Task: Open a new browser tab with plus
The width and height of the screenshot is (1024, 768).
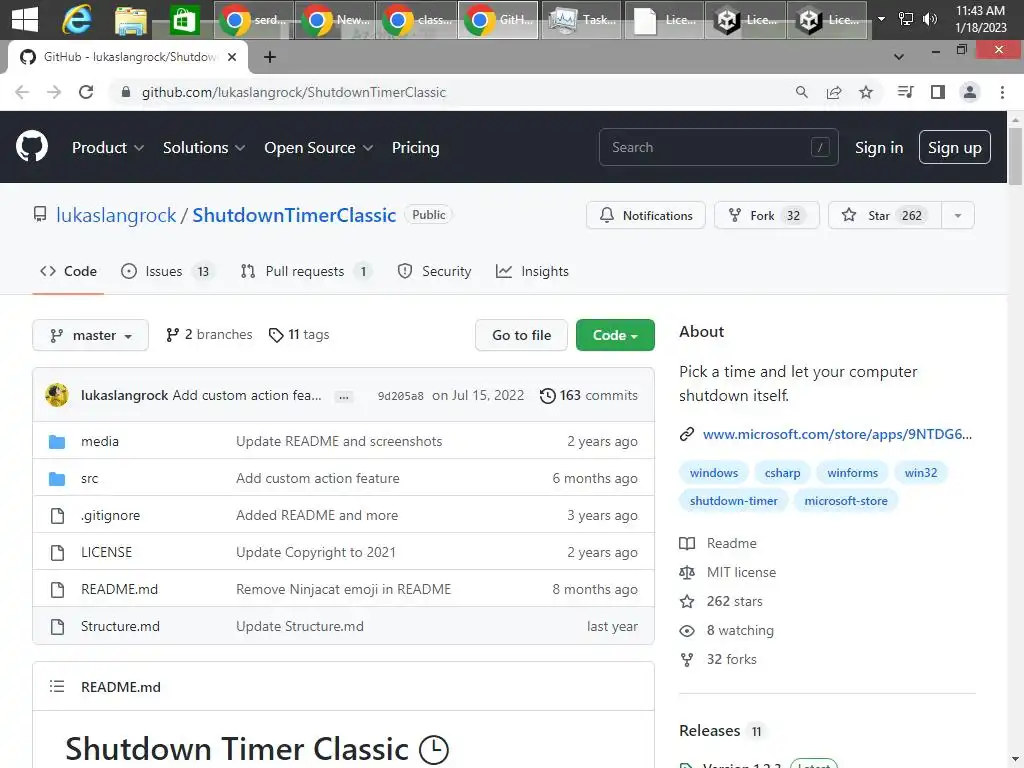Action: (270, 57)
